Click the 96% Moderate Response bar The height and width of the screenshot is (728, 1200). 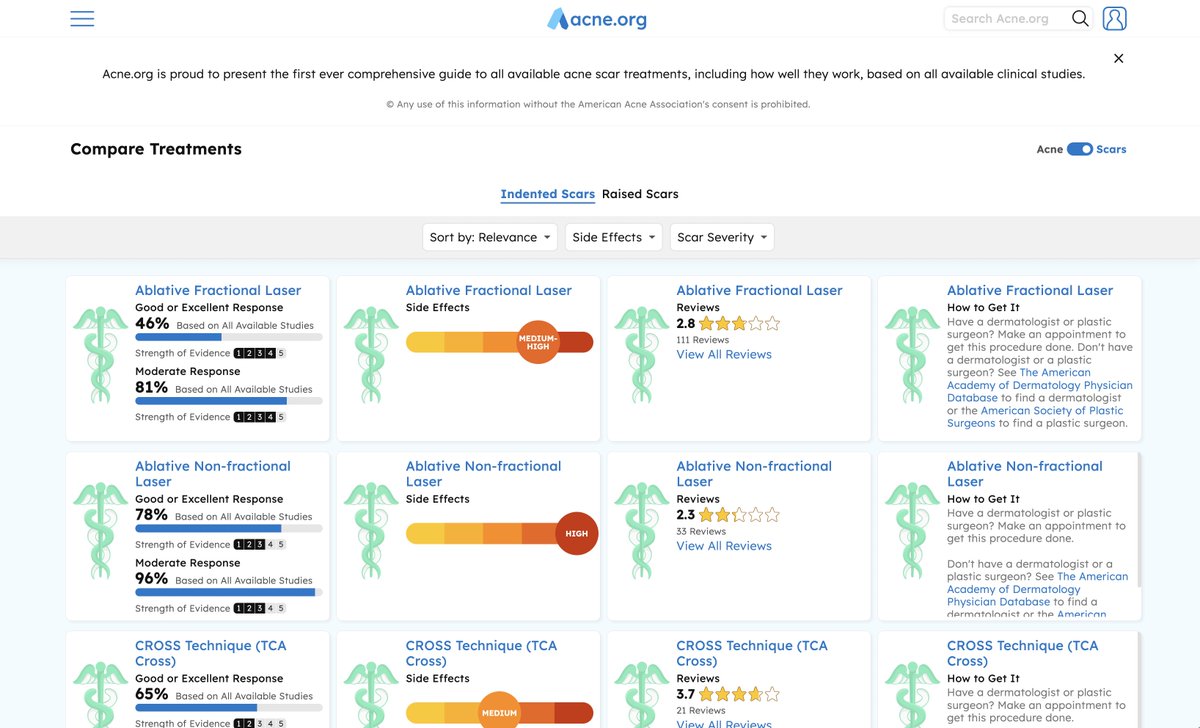coord(229,592)
